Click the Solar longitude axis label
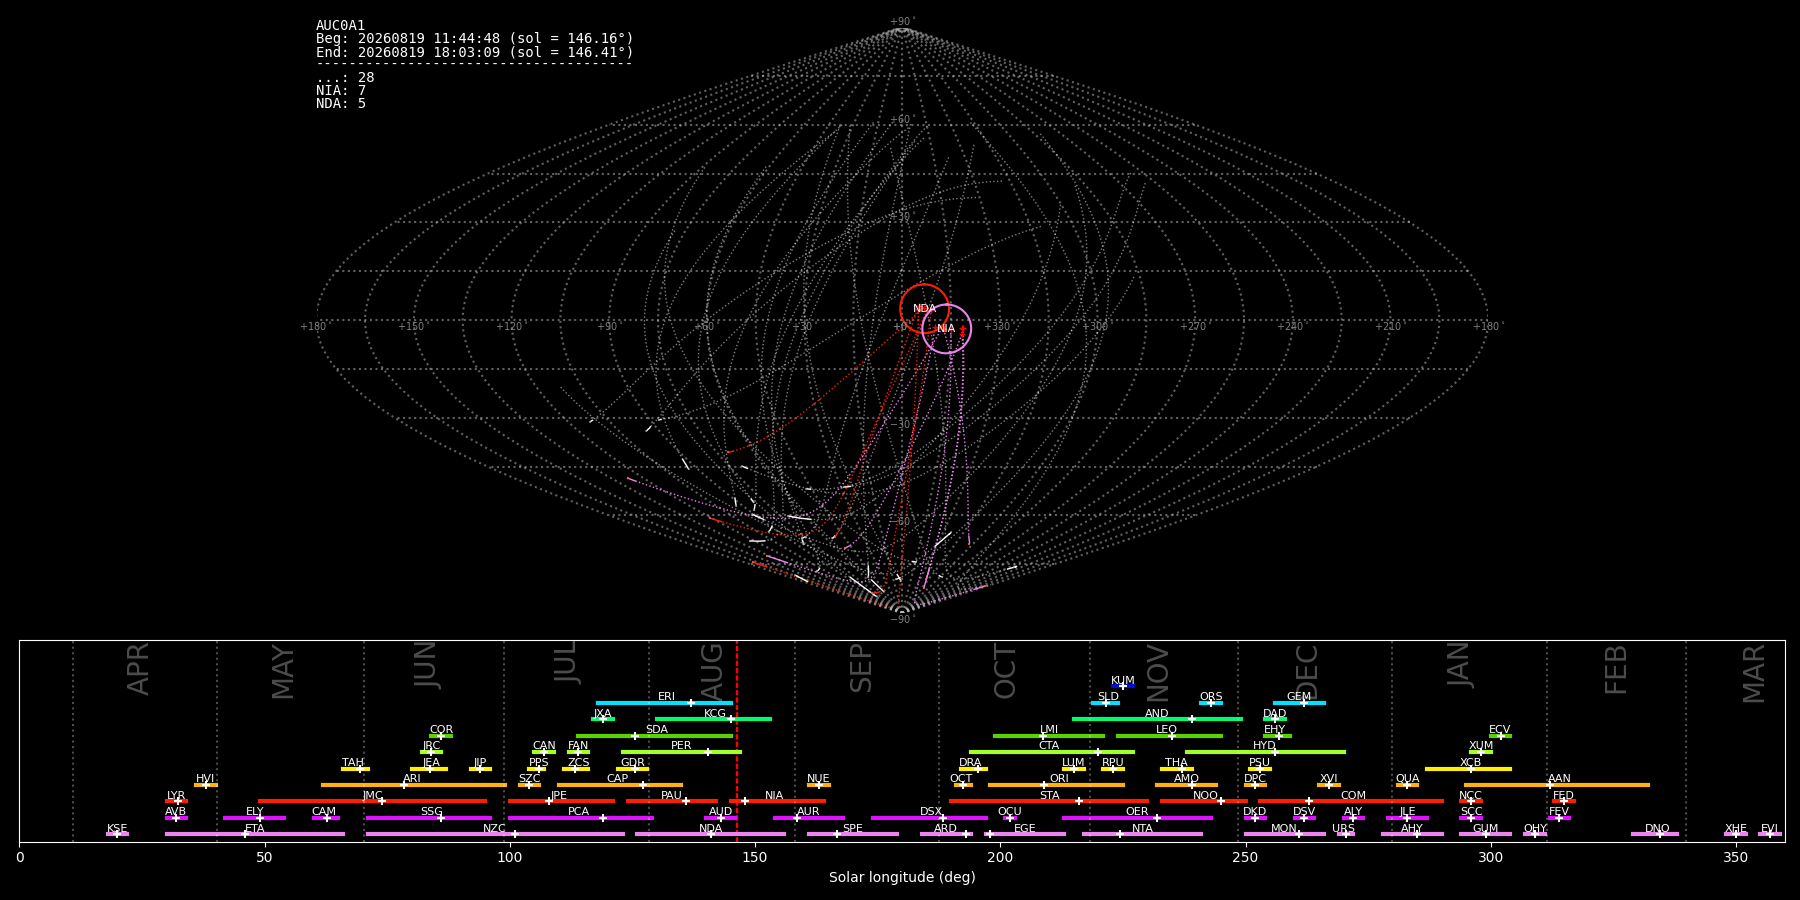The height and width of the screenshot is (900, 1800). pos(902,877)
